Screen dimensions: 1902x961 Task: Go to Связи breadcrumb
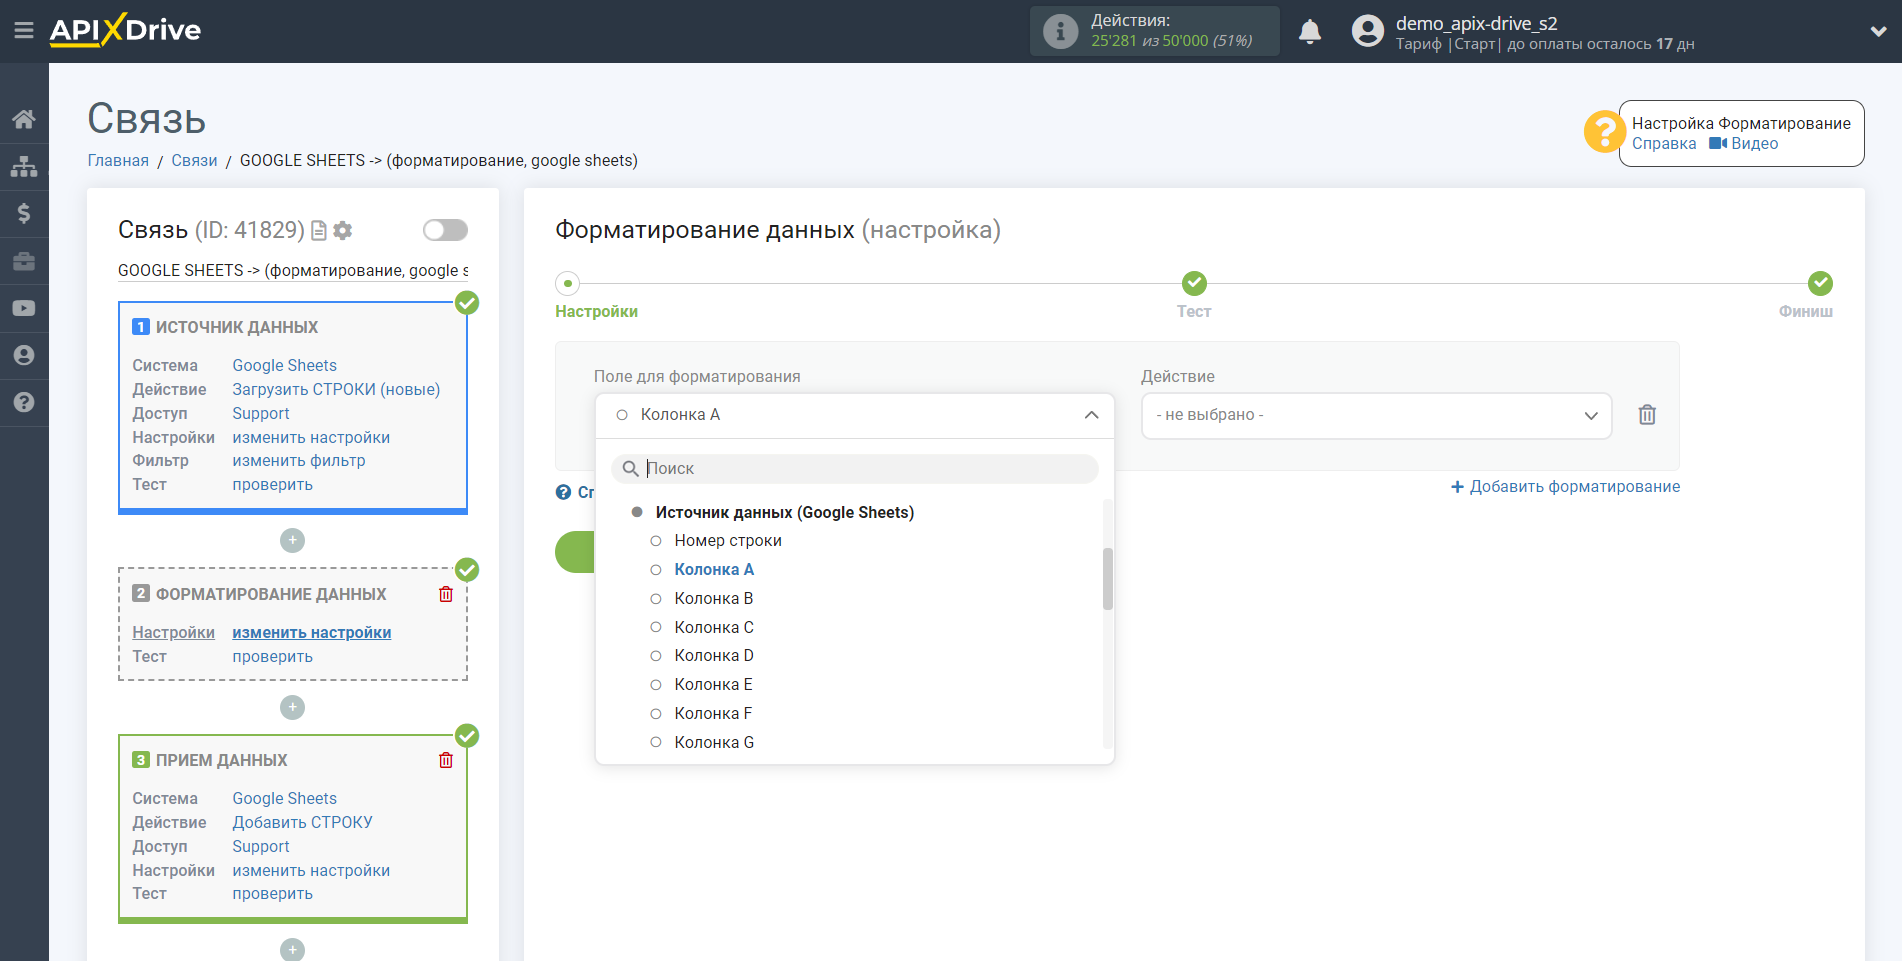pos(194,161)
